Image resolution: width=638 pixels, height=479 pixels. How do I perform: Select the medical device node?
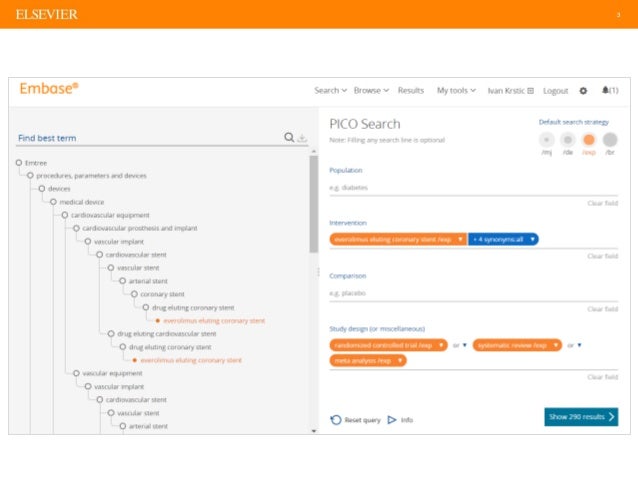coord(77,202)
